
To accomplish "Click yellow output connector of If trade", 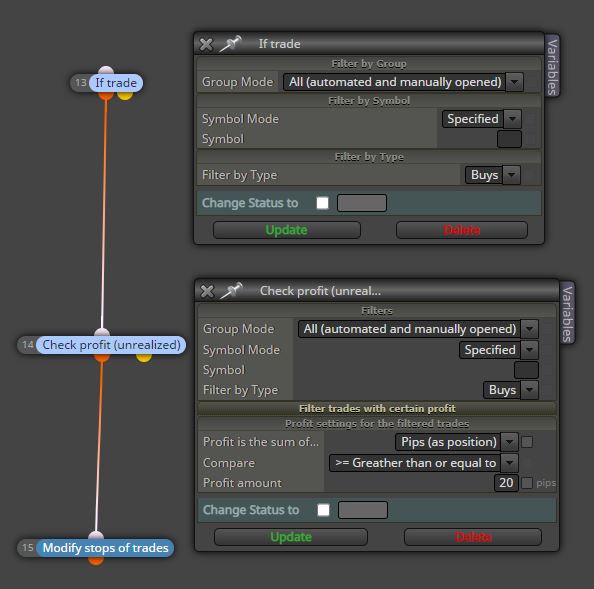I will (125, 95).
